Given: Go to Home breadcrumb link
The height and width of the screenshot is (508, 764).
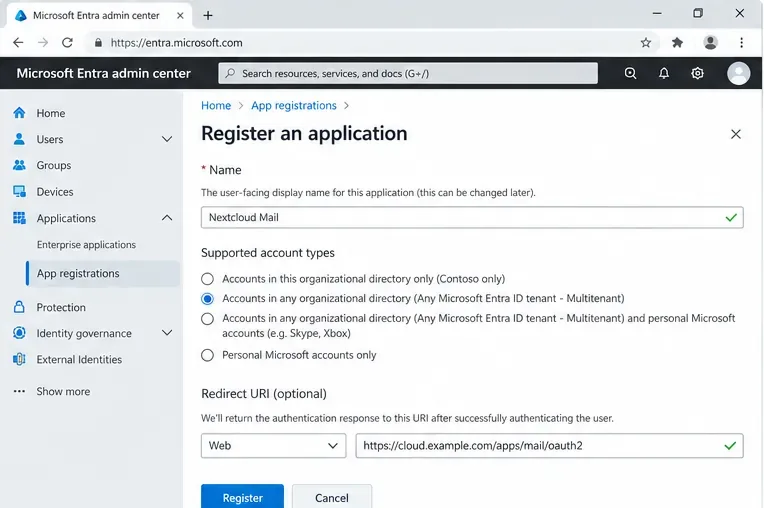Looking at the screenshot, I should pyautogui.click(x=216, y=106).
